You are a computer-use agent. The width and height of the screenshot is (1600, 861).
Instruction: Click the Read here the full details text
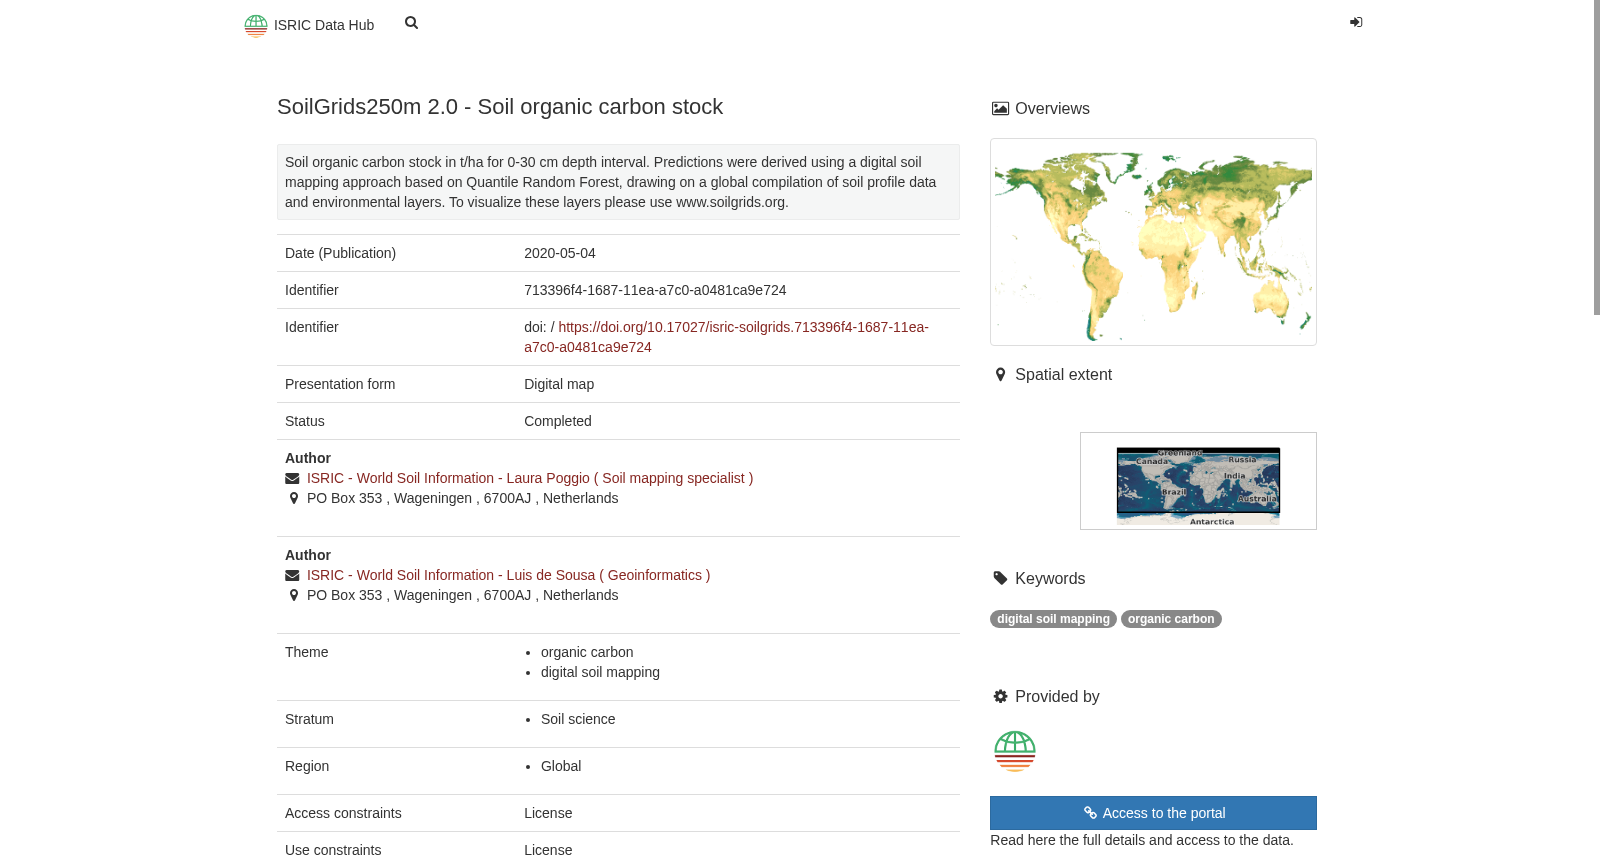(x=1142, y=840)
